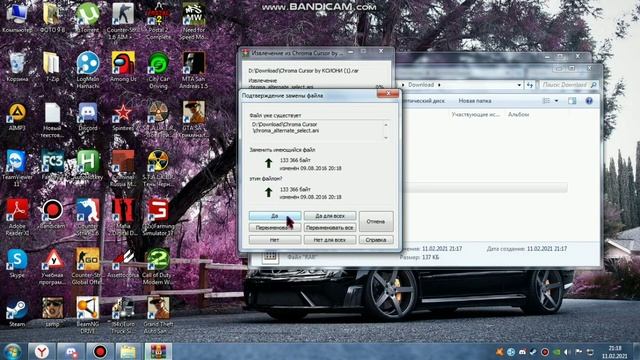Launch Counter-Strike 1.6 AIM desktop shortcut
Image resolution: width=640 pixels, height=360 pixels.
[x=123, y=21]
